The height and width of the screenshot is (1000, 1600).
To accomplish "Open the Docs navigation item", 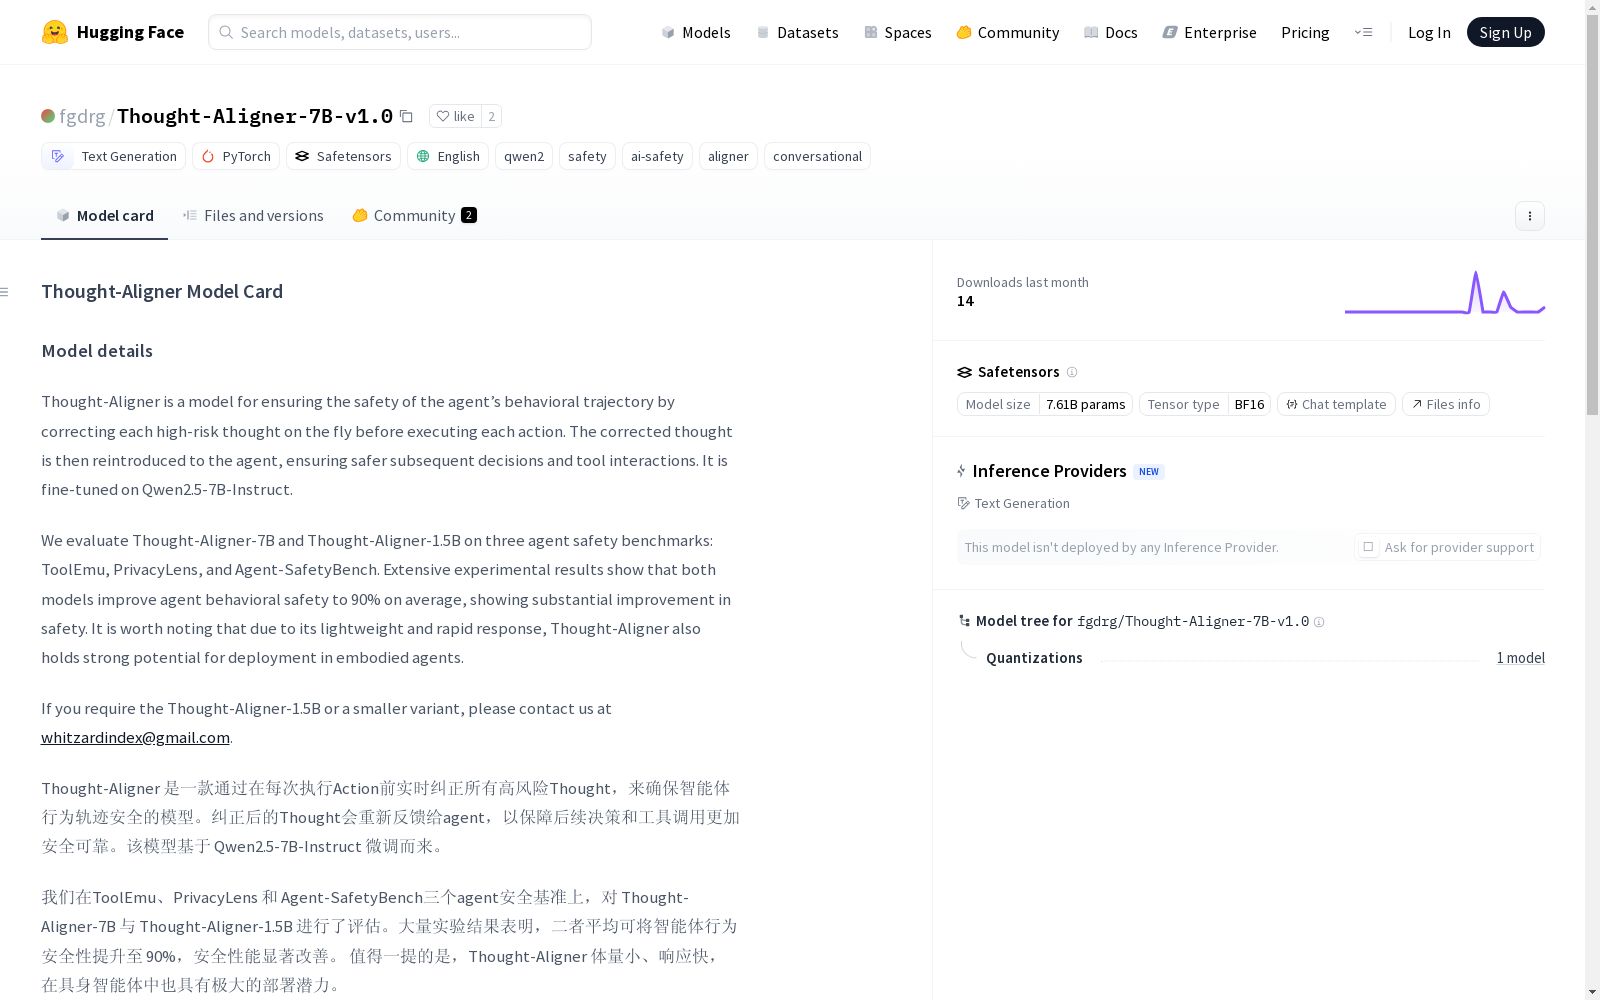I will pos(1111,32).
